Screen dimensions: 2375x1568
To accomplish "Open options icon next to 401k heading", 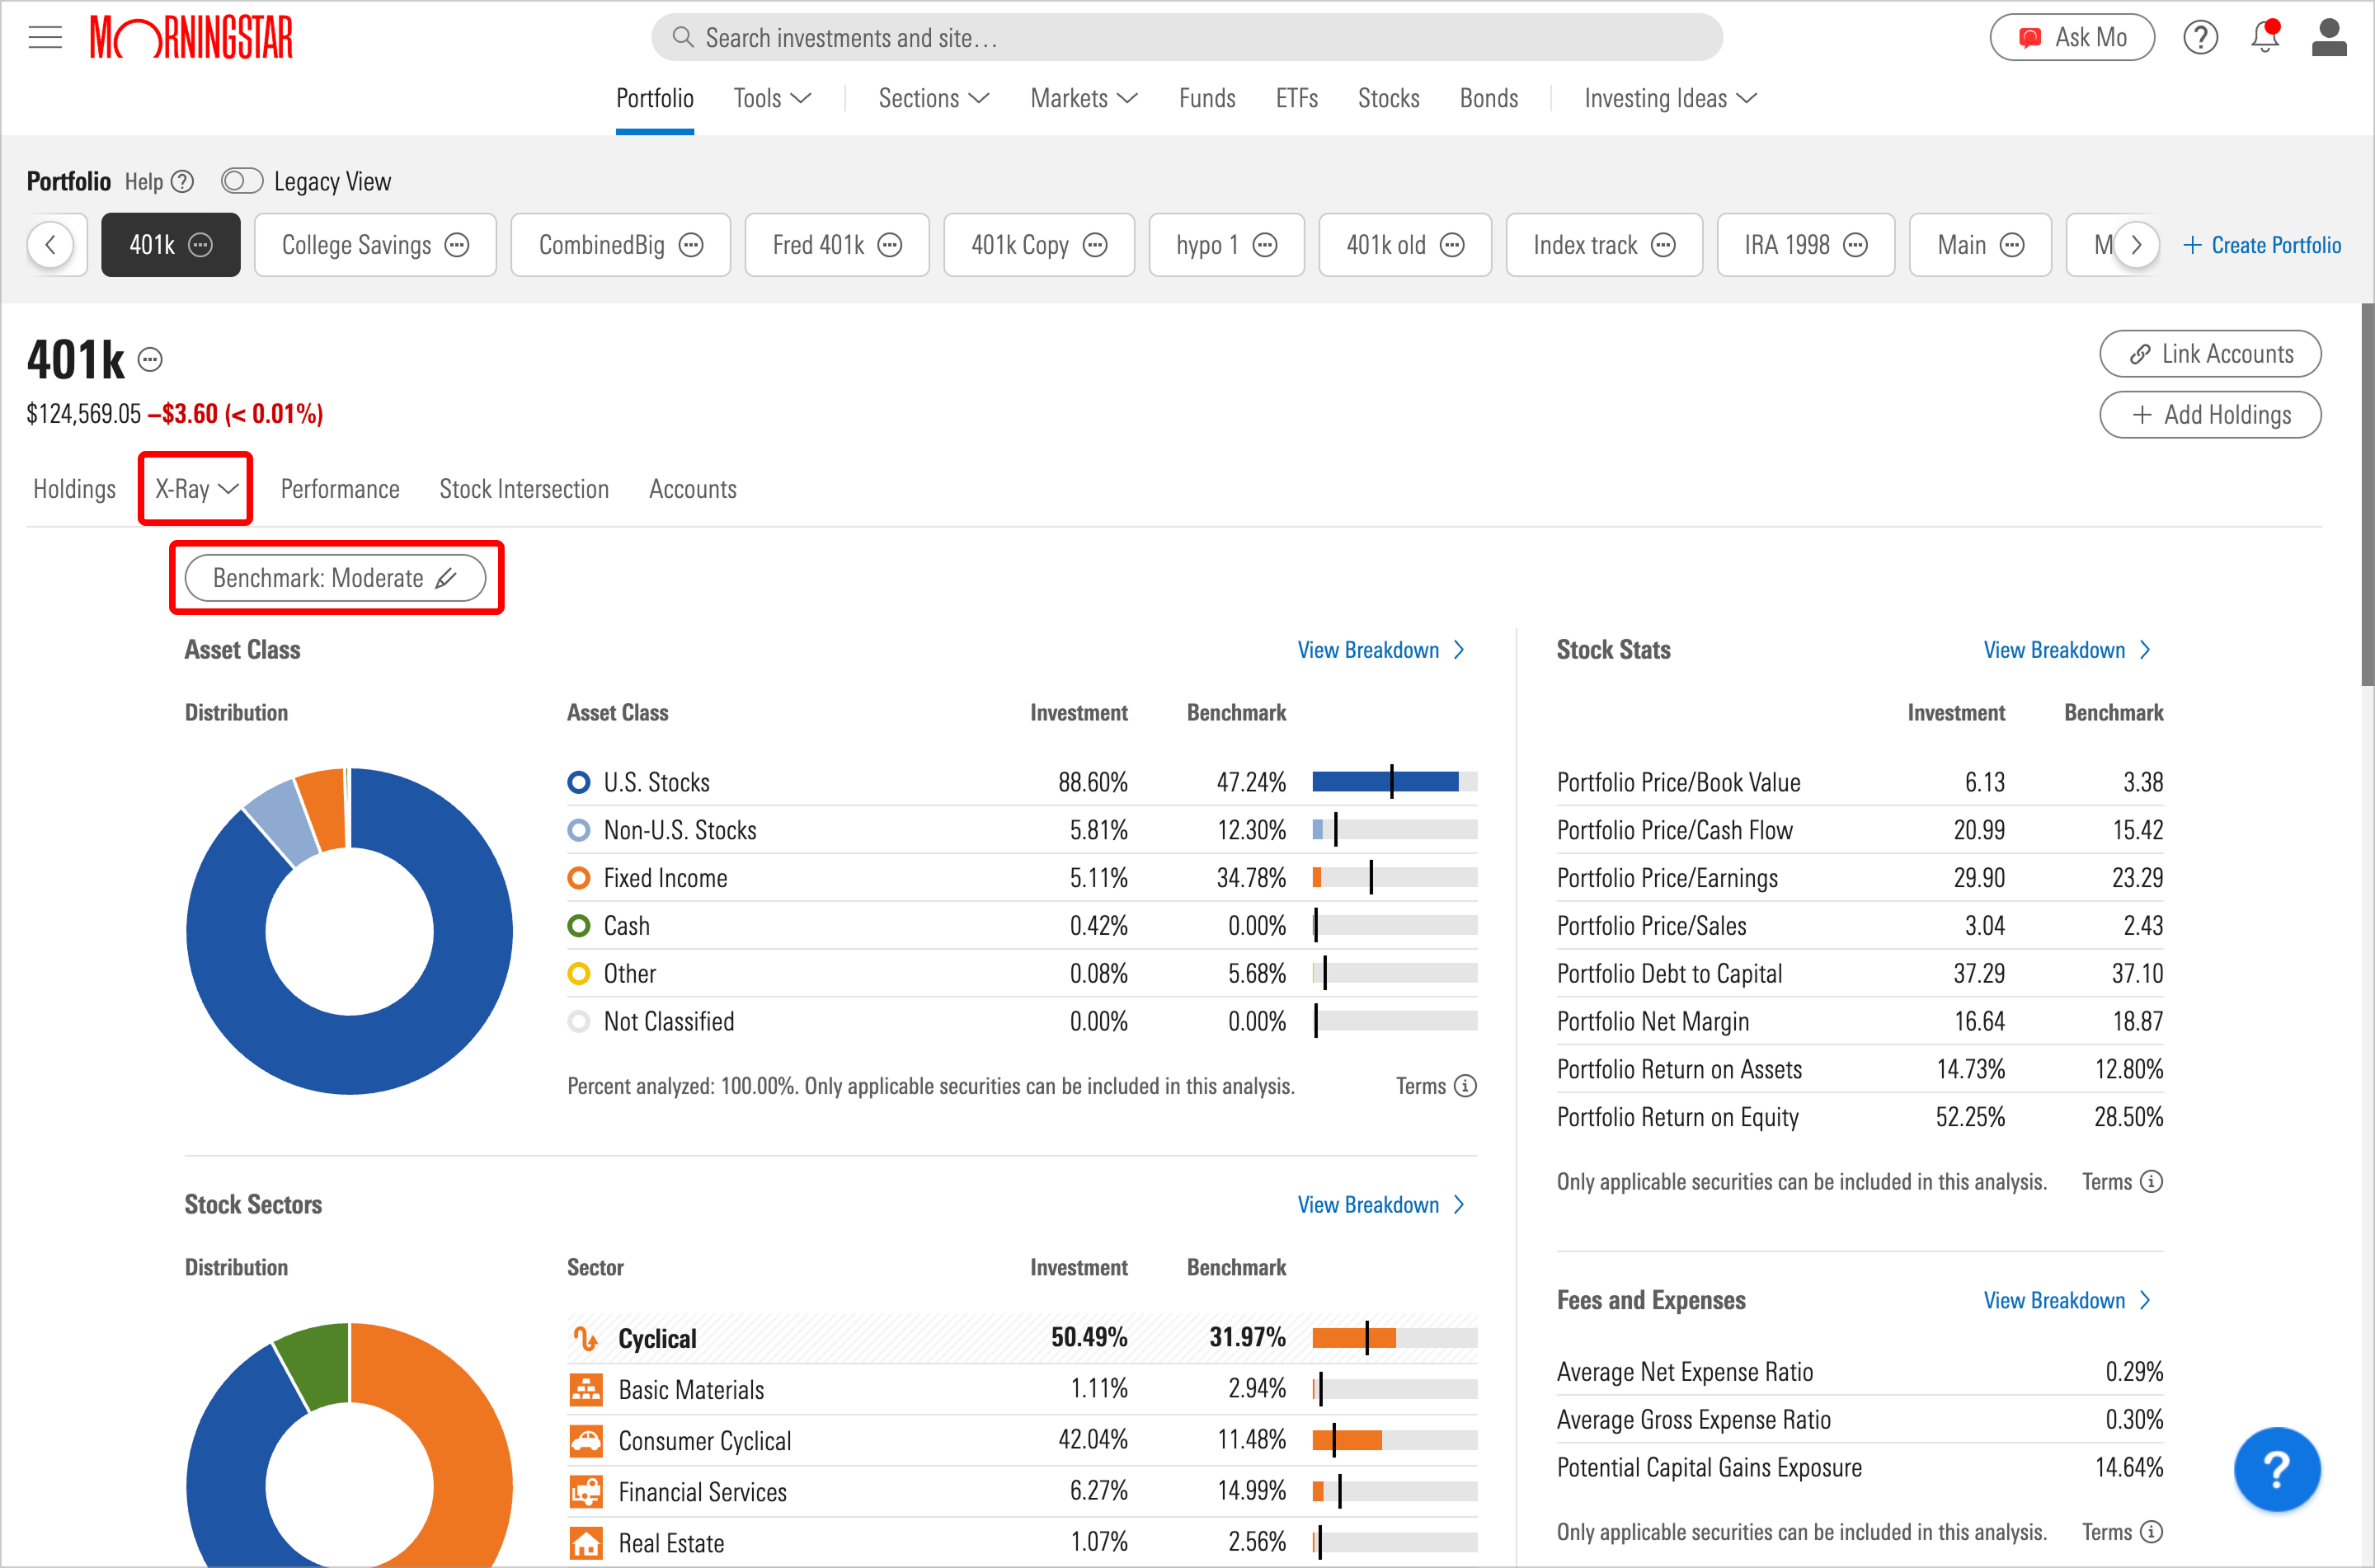I will [150, 360].
